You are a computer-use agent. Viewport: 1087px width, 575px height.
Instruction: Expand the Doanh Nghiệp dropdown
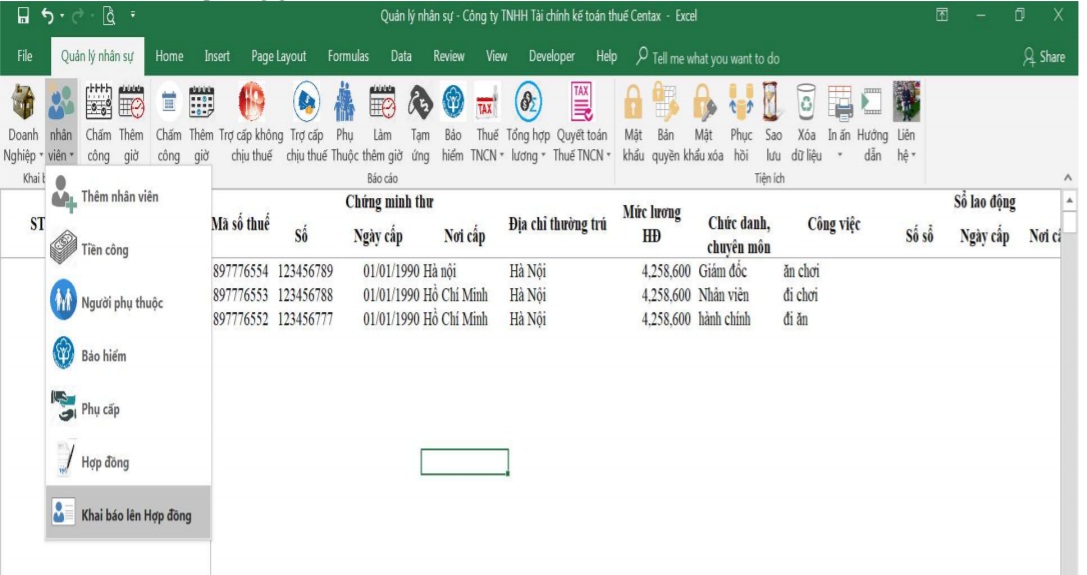pos(23,156)
